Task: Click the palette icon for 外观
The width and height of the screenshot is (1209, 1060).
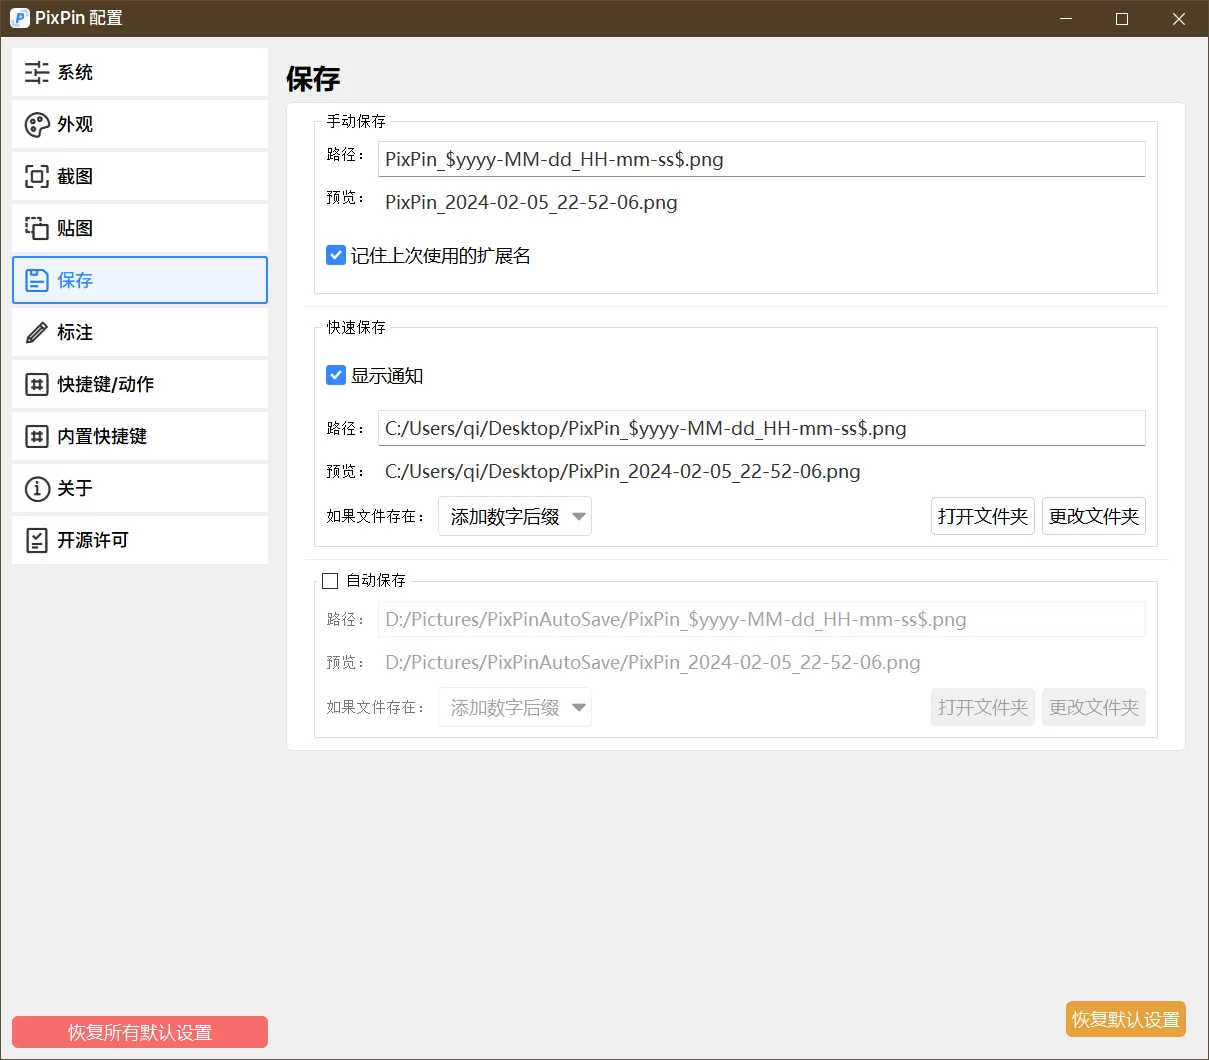Action: click(37, 124)
